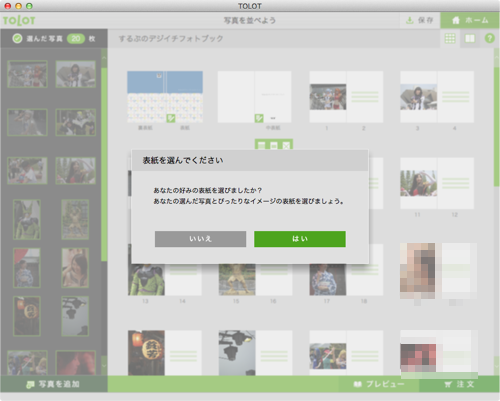Click the sidebar scroll-down arrow
Image resolution: width=500 pixels, height=401 pixels.
(104, 366)
